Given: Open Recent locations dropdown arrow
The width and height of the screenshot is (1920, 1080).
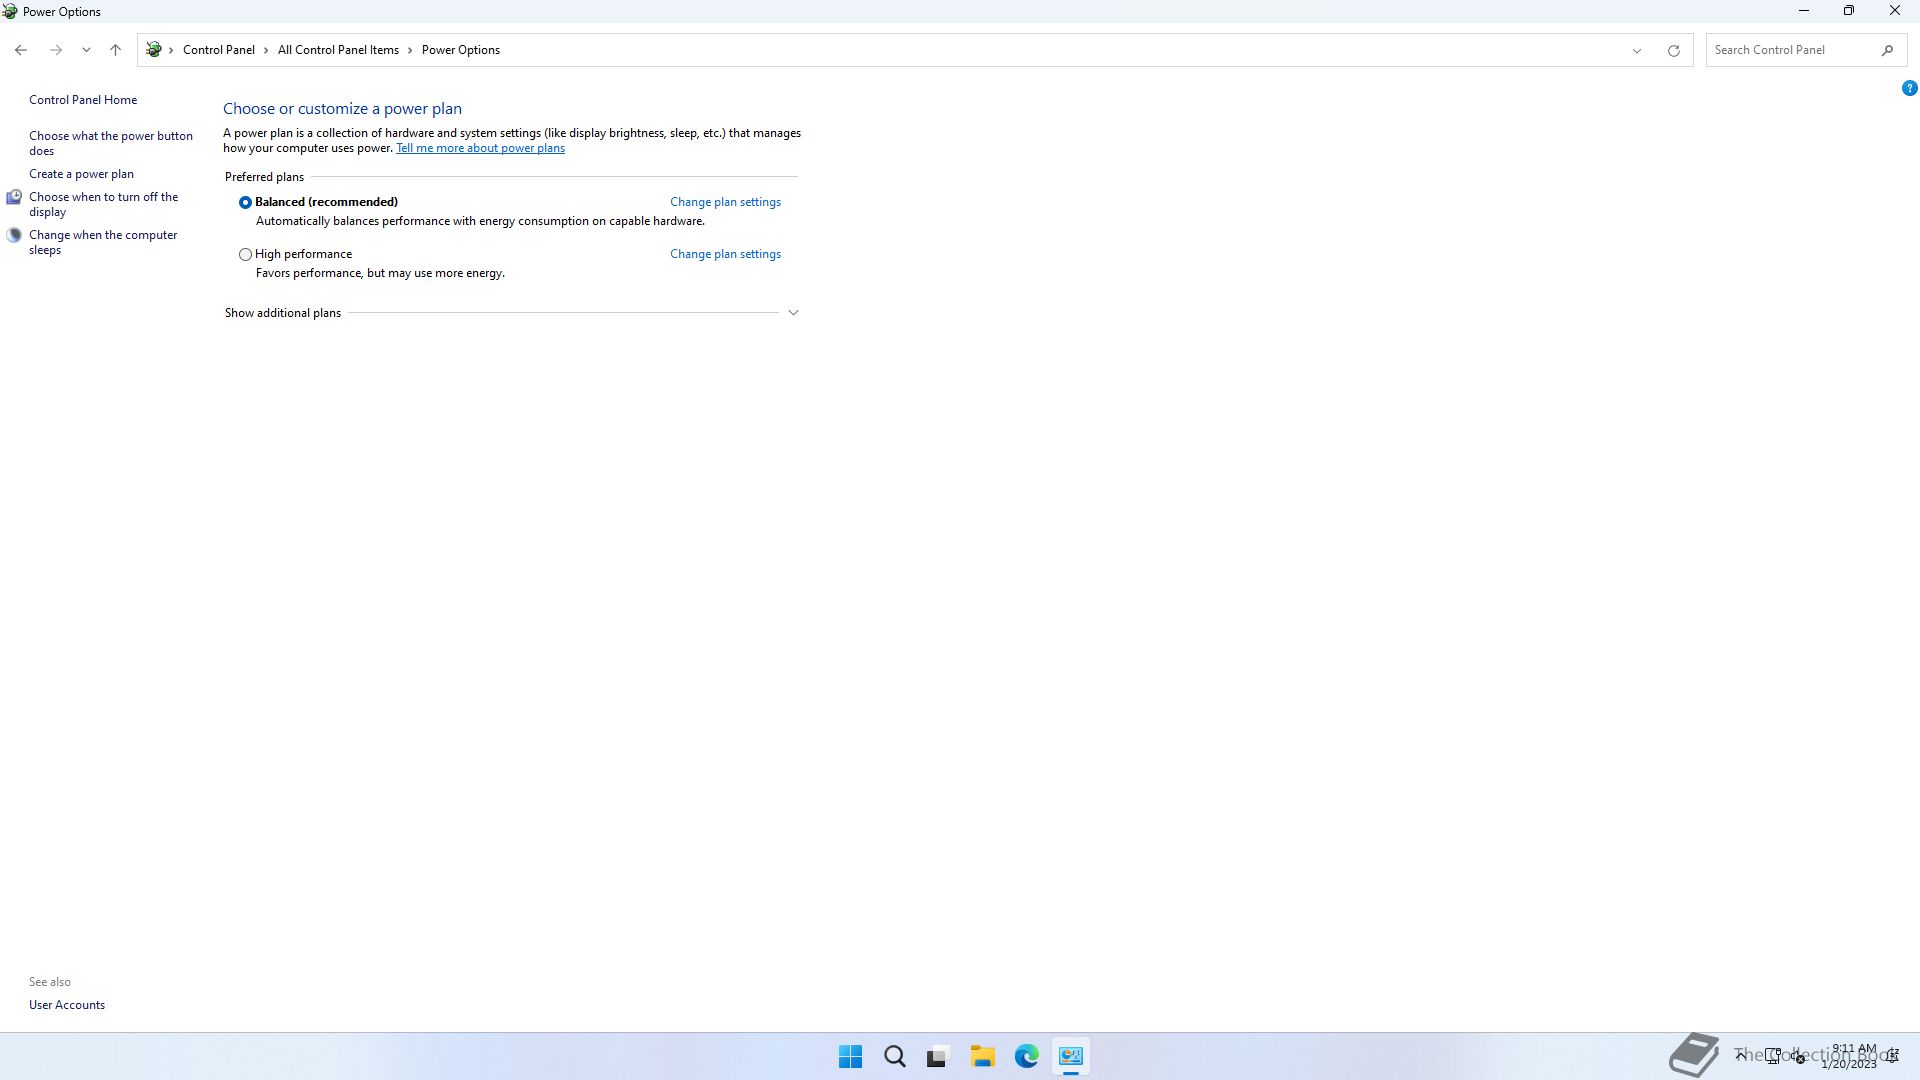Looking at the screenshot, I should tap(86, 50).
